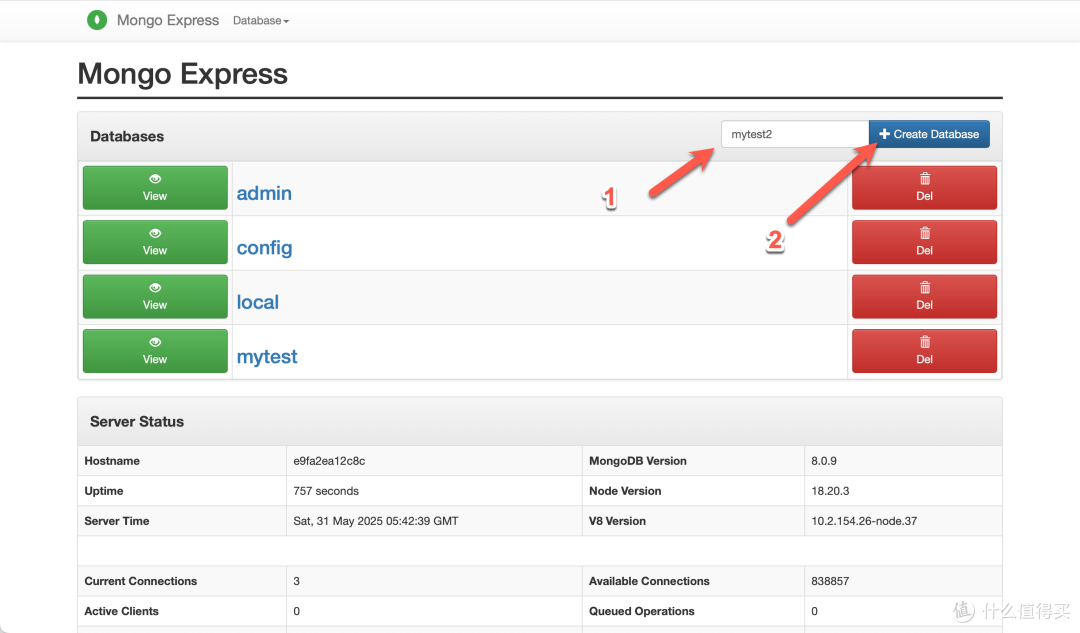Open the config database link
Screen dimensions: 1080x633
coord(264,248)
